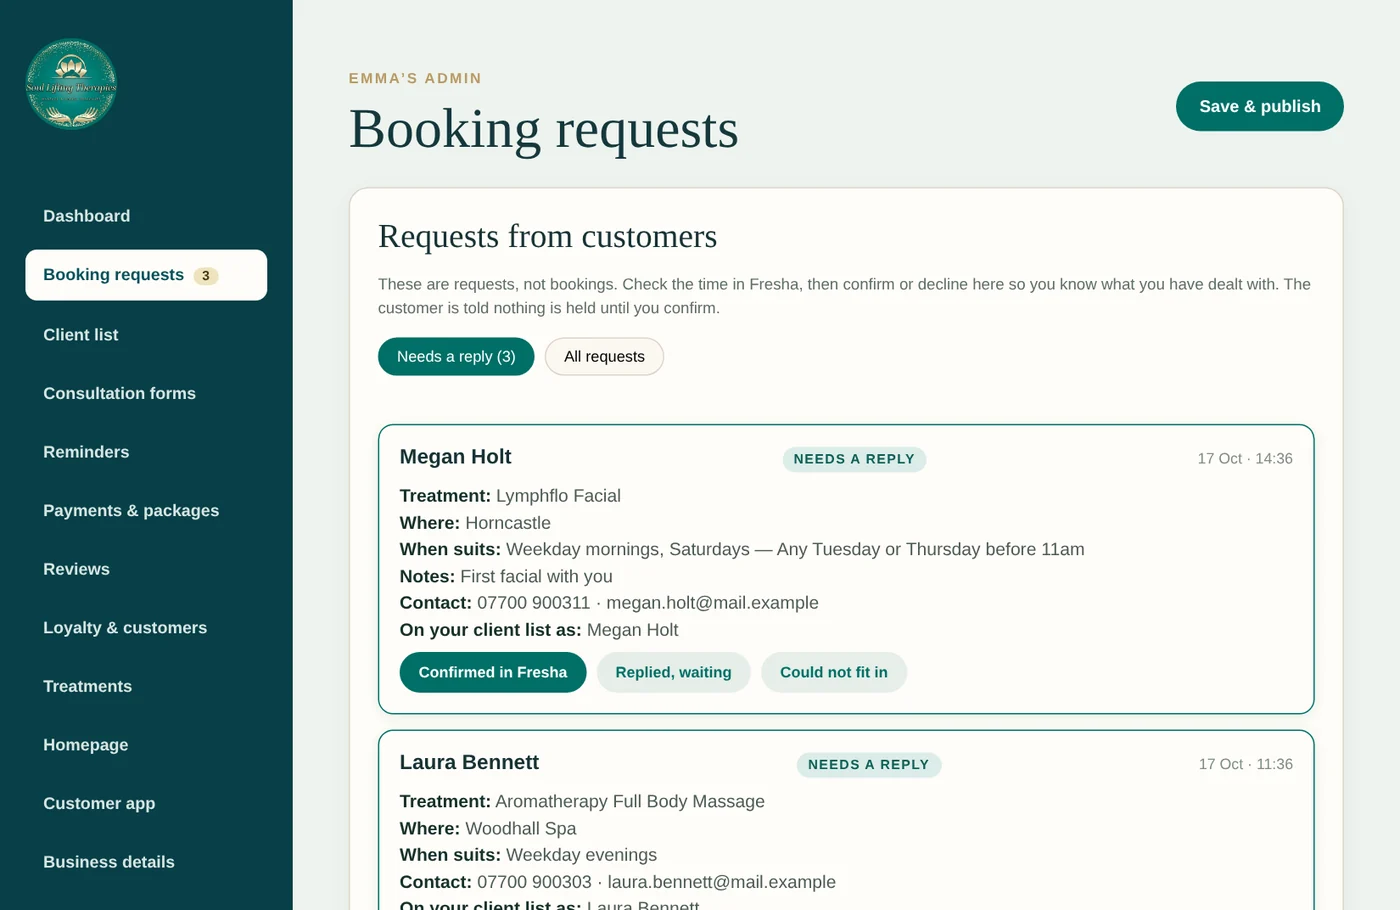This screenshot has height=910, width=1400.
Task: Click the Where: Woodhall Spa line
Action: (x=488, y=829)
